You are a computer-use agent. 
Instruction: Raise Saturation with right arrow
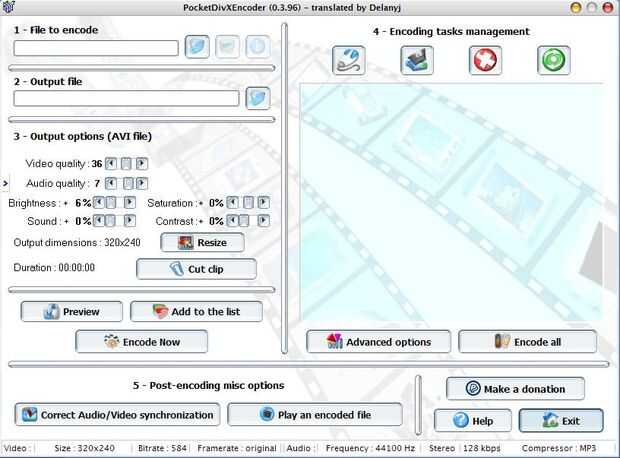pyautogui.click(x=263, y=203)
